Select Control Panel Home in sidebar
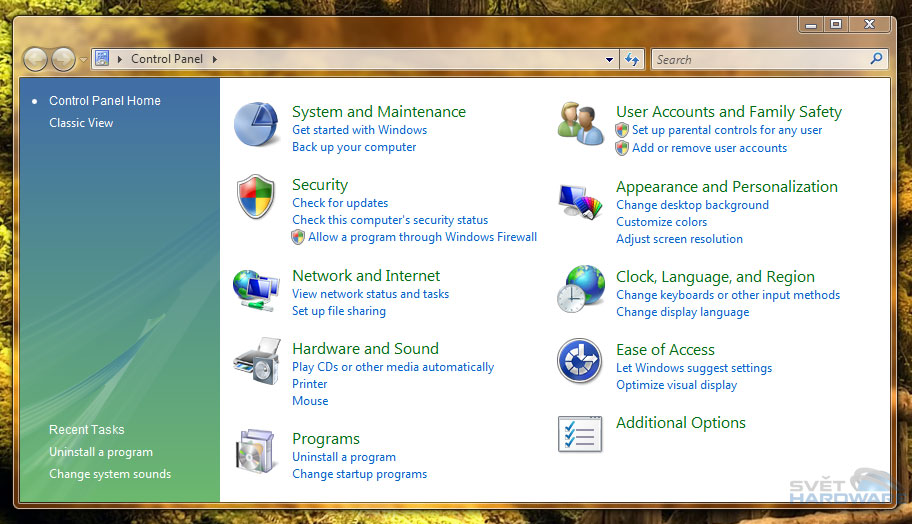This screenshot has height=524, width=912. [104, 101]
